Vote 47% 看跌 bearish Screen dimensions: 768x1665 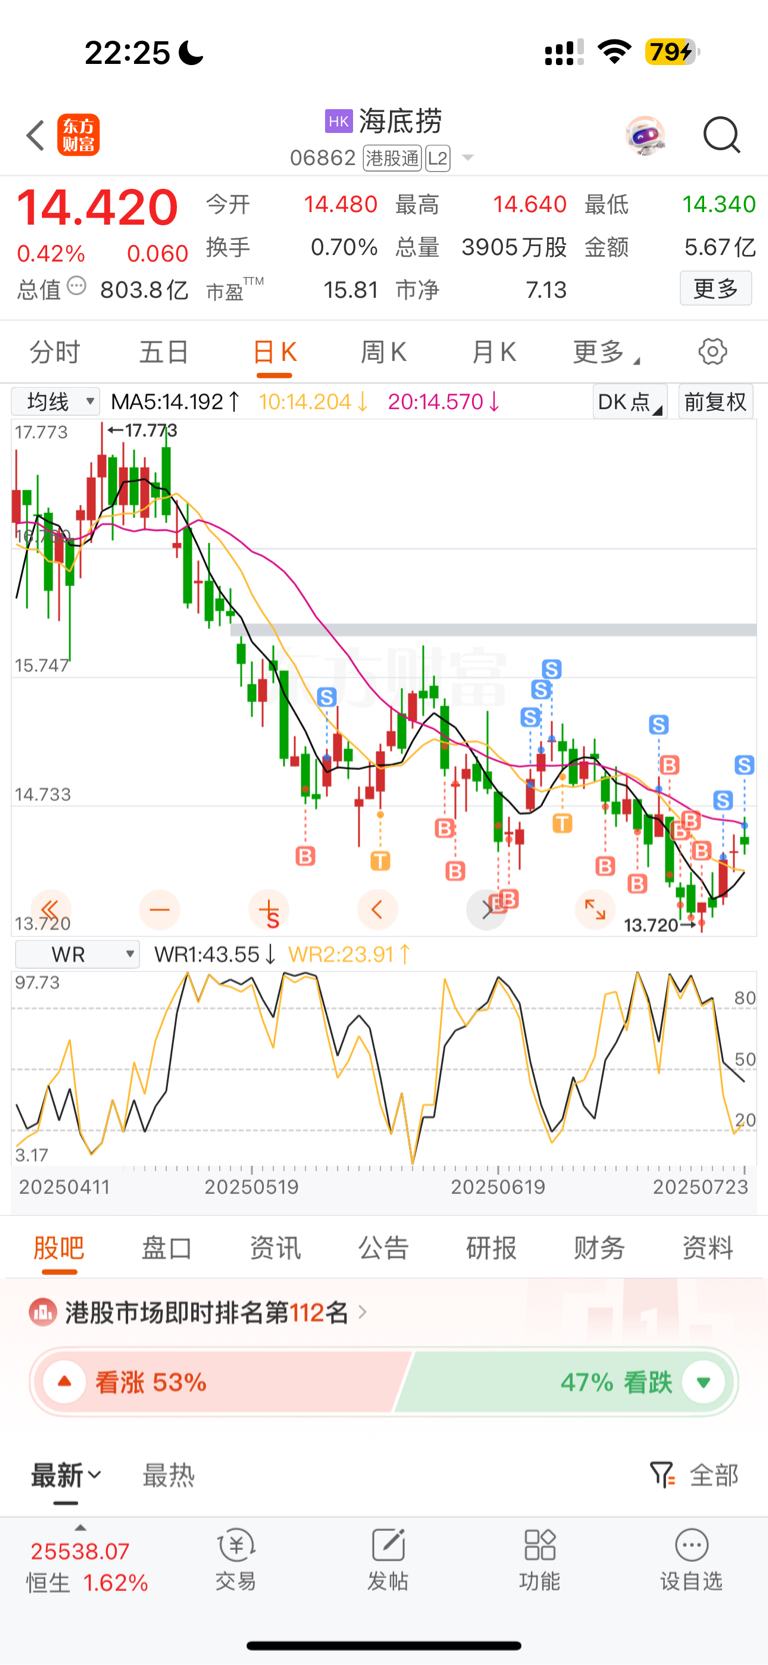(x=566, y=1382)
